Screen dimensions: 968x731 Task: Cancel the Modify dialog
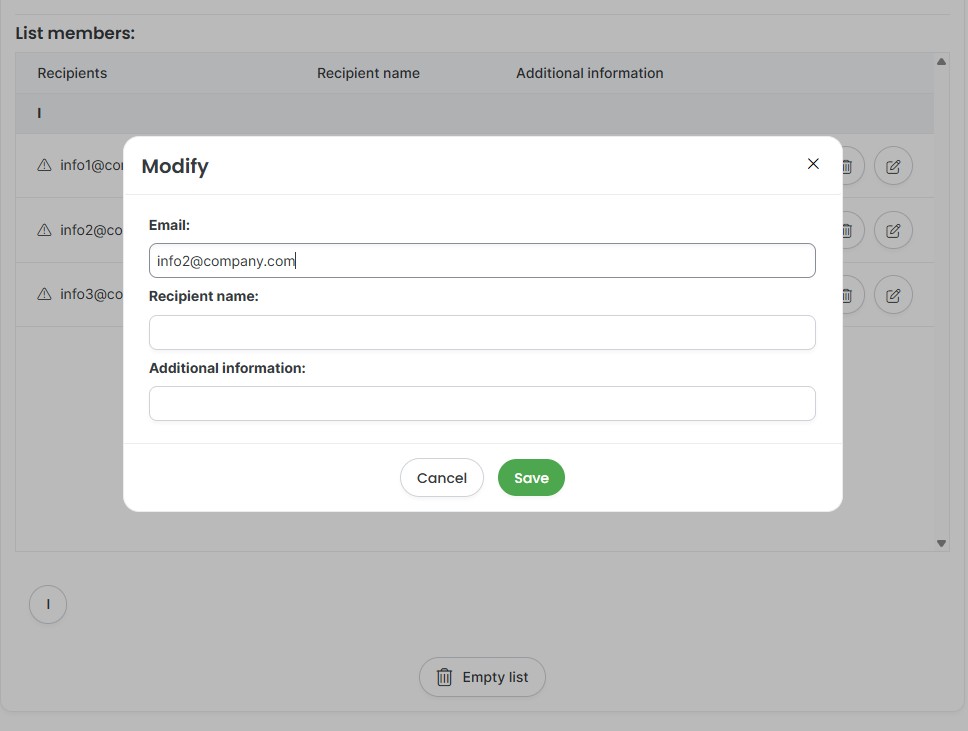tap(441, 477)
